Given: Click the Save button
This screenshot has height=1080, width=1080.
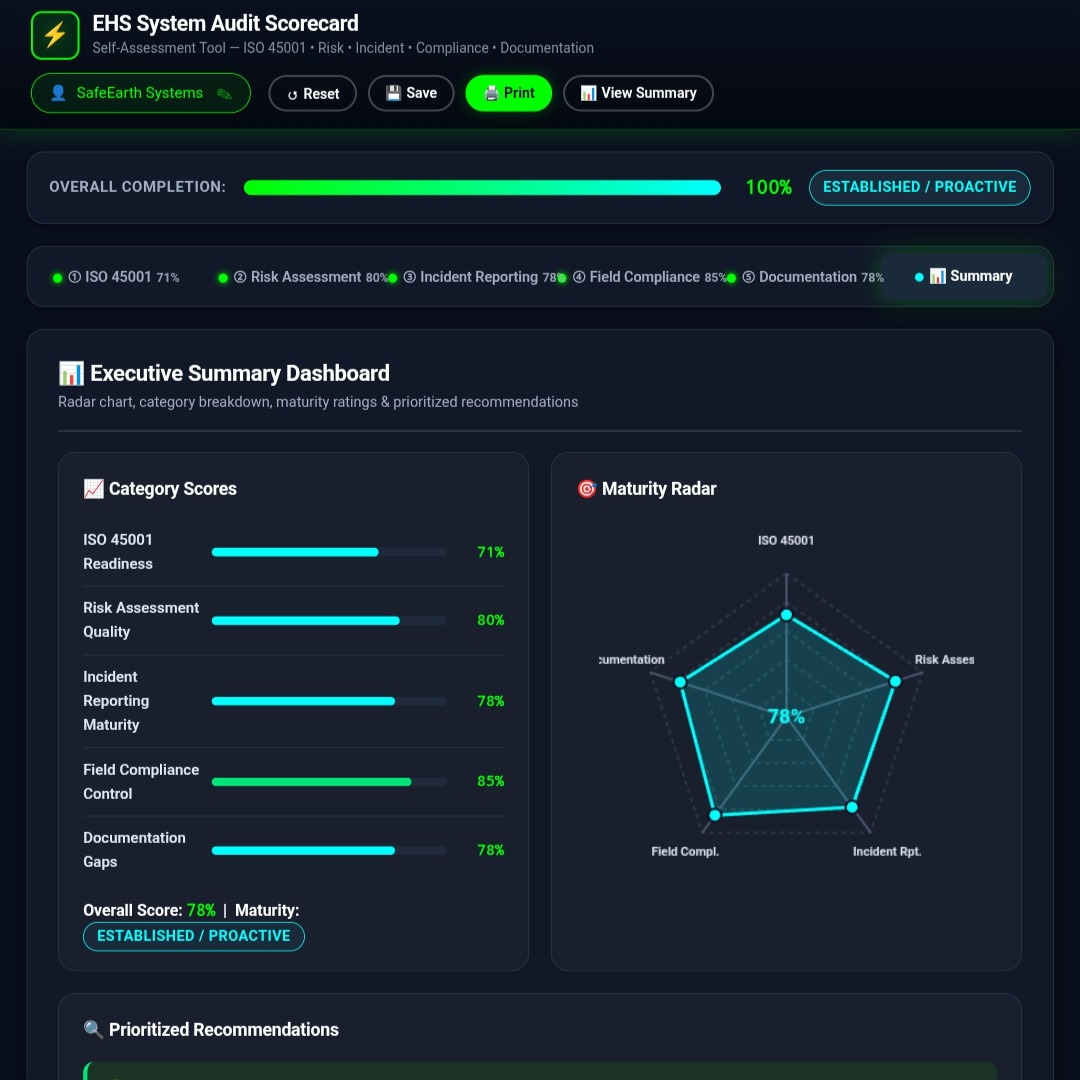Looking at the screenshot, I should [411, 93].
